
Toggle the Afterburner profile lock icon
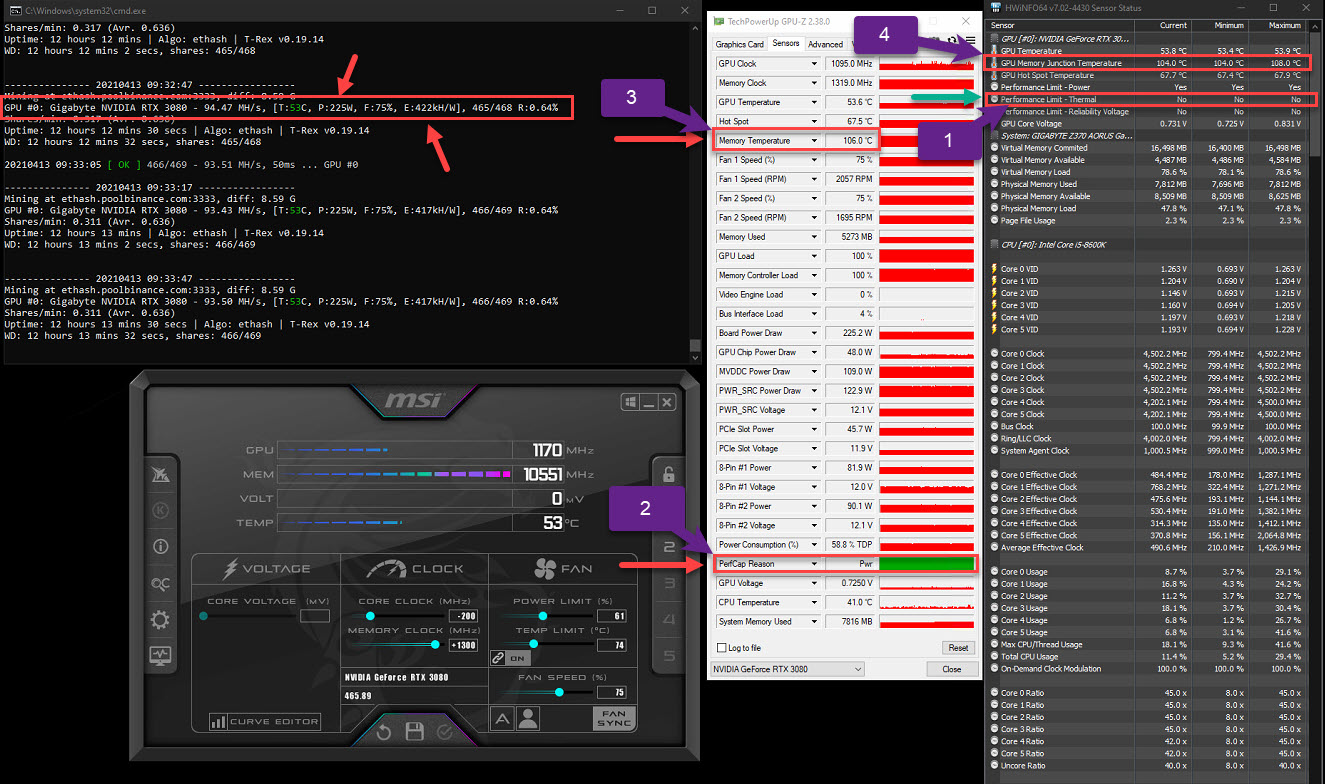point(669,474)
